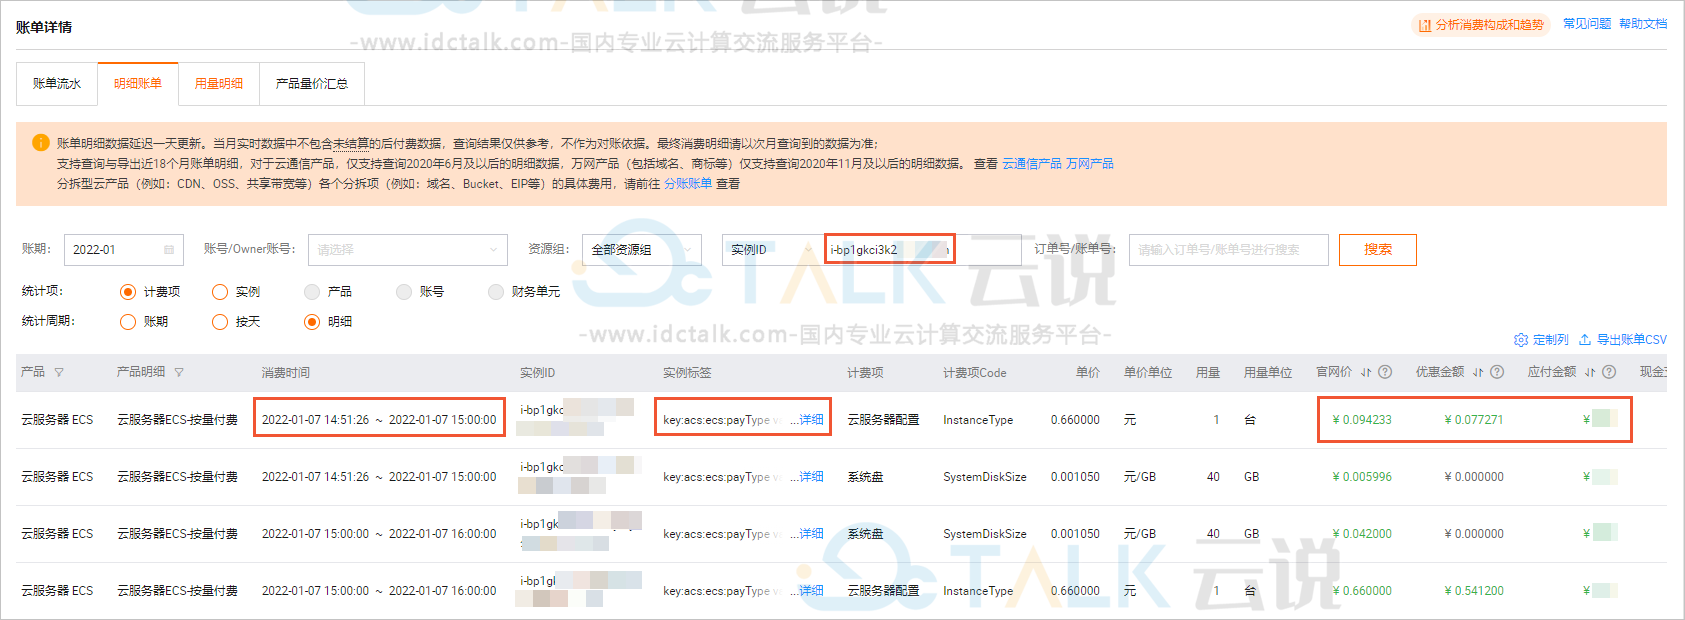
Task: Open the 分析消费构成和趋势 chart icon
Action: 1425,25
